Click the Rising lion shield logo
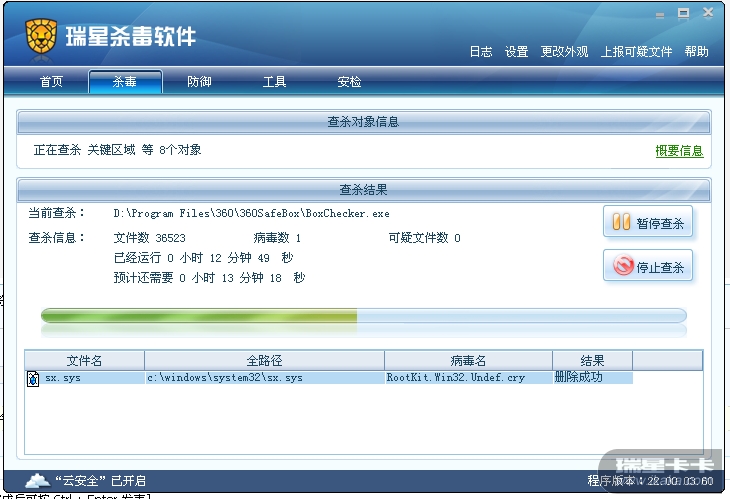This screenshot has height=499, width=730. tap(41, 36)
